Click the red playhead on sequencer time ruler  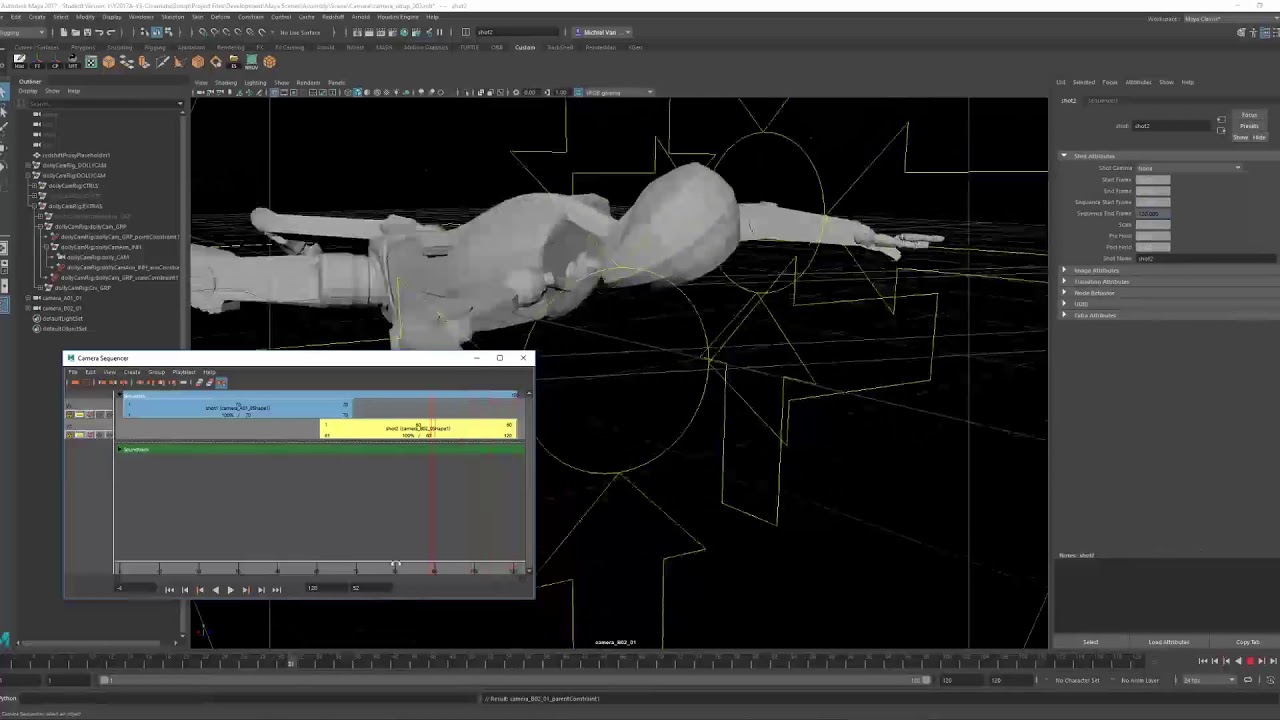click(433, 568)
